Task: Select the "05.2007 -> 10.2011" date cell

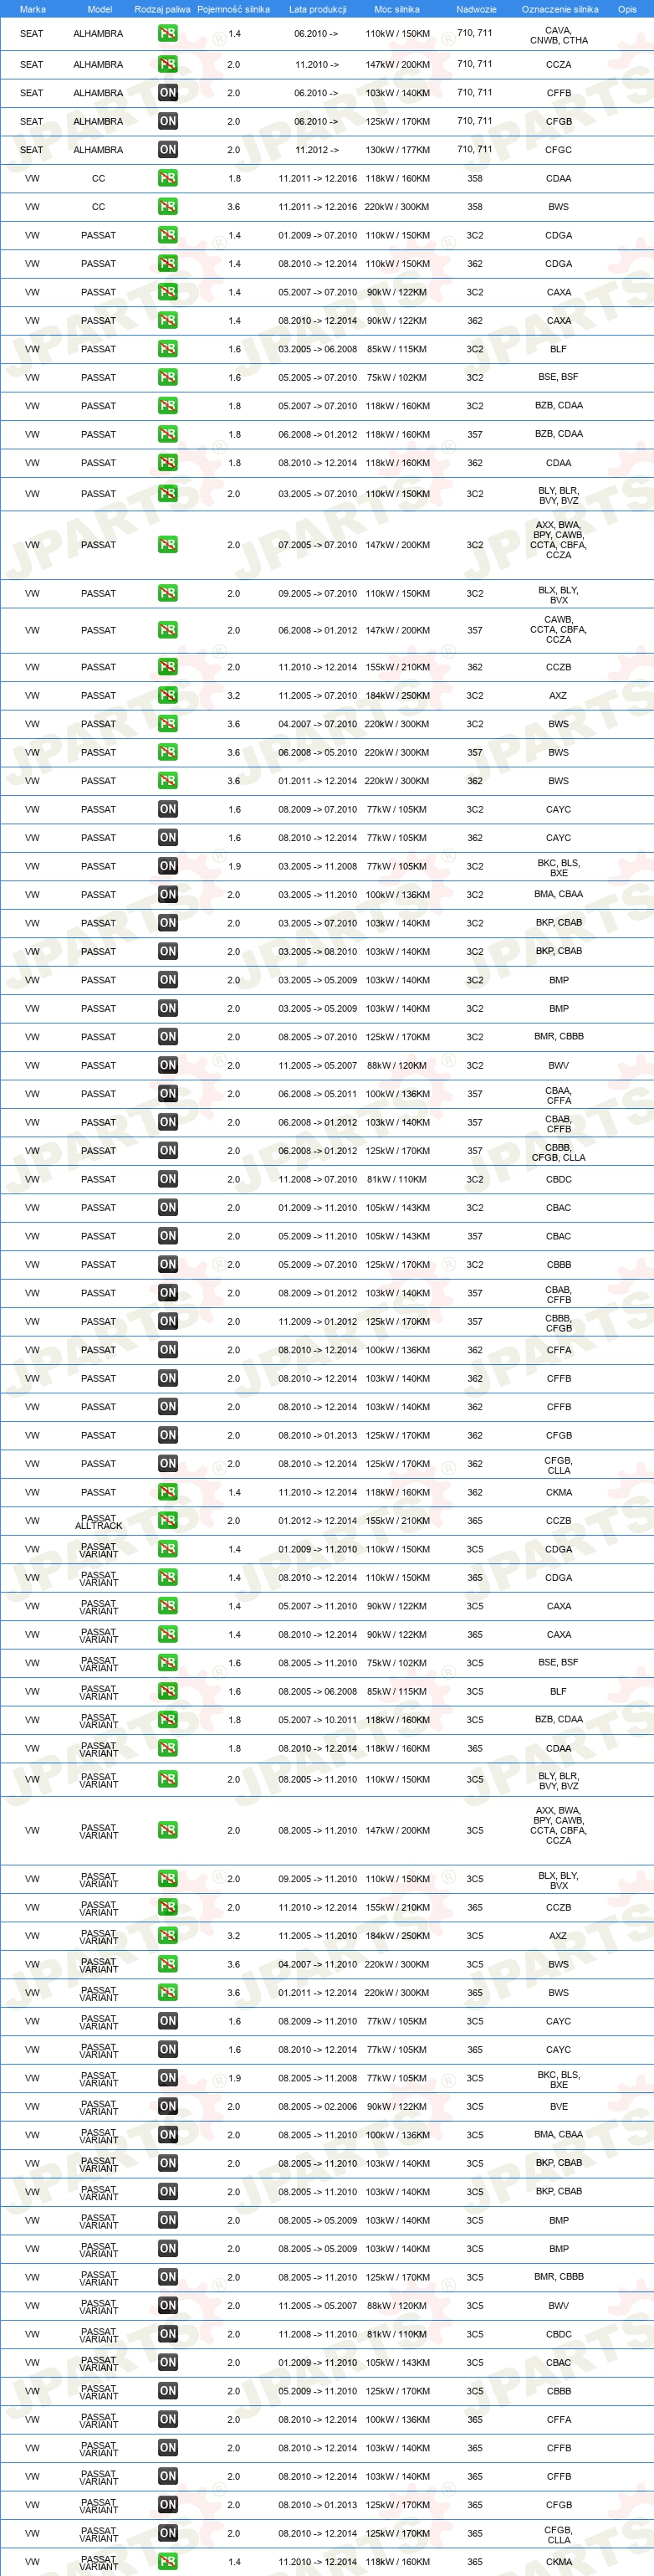Action: click(x=317, y=1720)
